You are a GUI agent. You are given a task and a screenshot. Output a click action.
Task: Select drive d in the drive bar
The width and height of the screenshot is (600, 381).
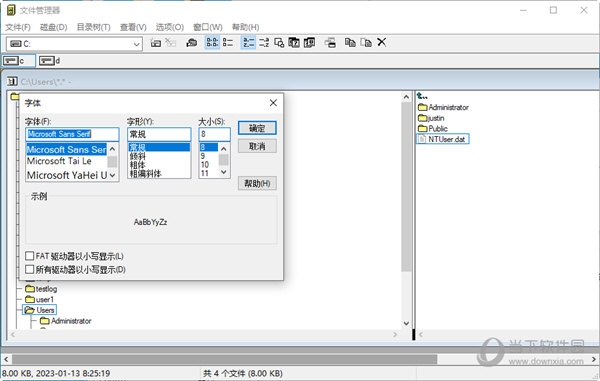coord(50,60)
